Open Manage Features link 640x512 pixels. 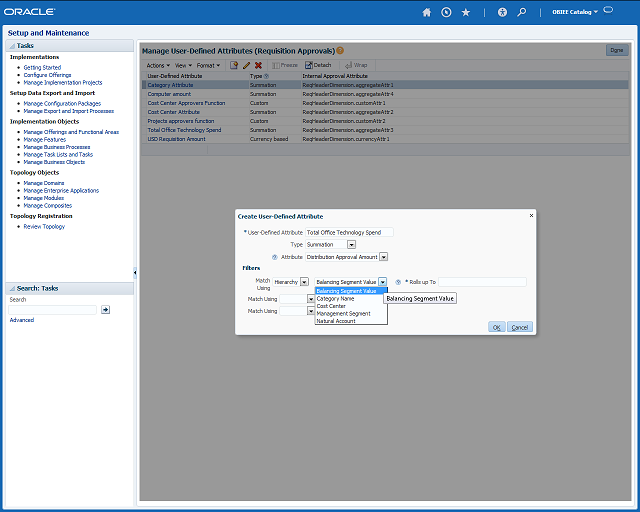[x=44, y=140]
